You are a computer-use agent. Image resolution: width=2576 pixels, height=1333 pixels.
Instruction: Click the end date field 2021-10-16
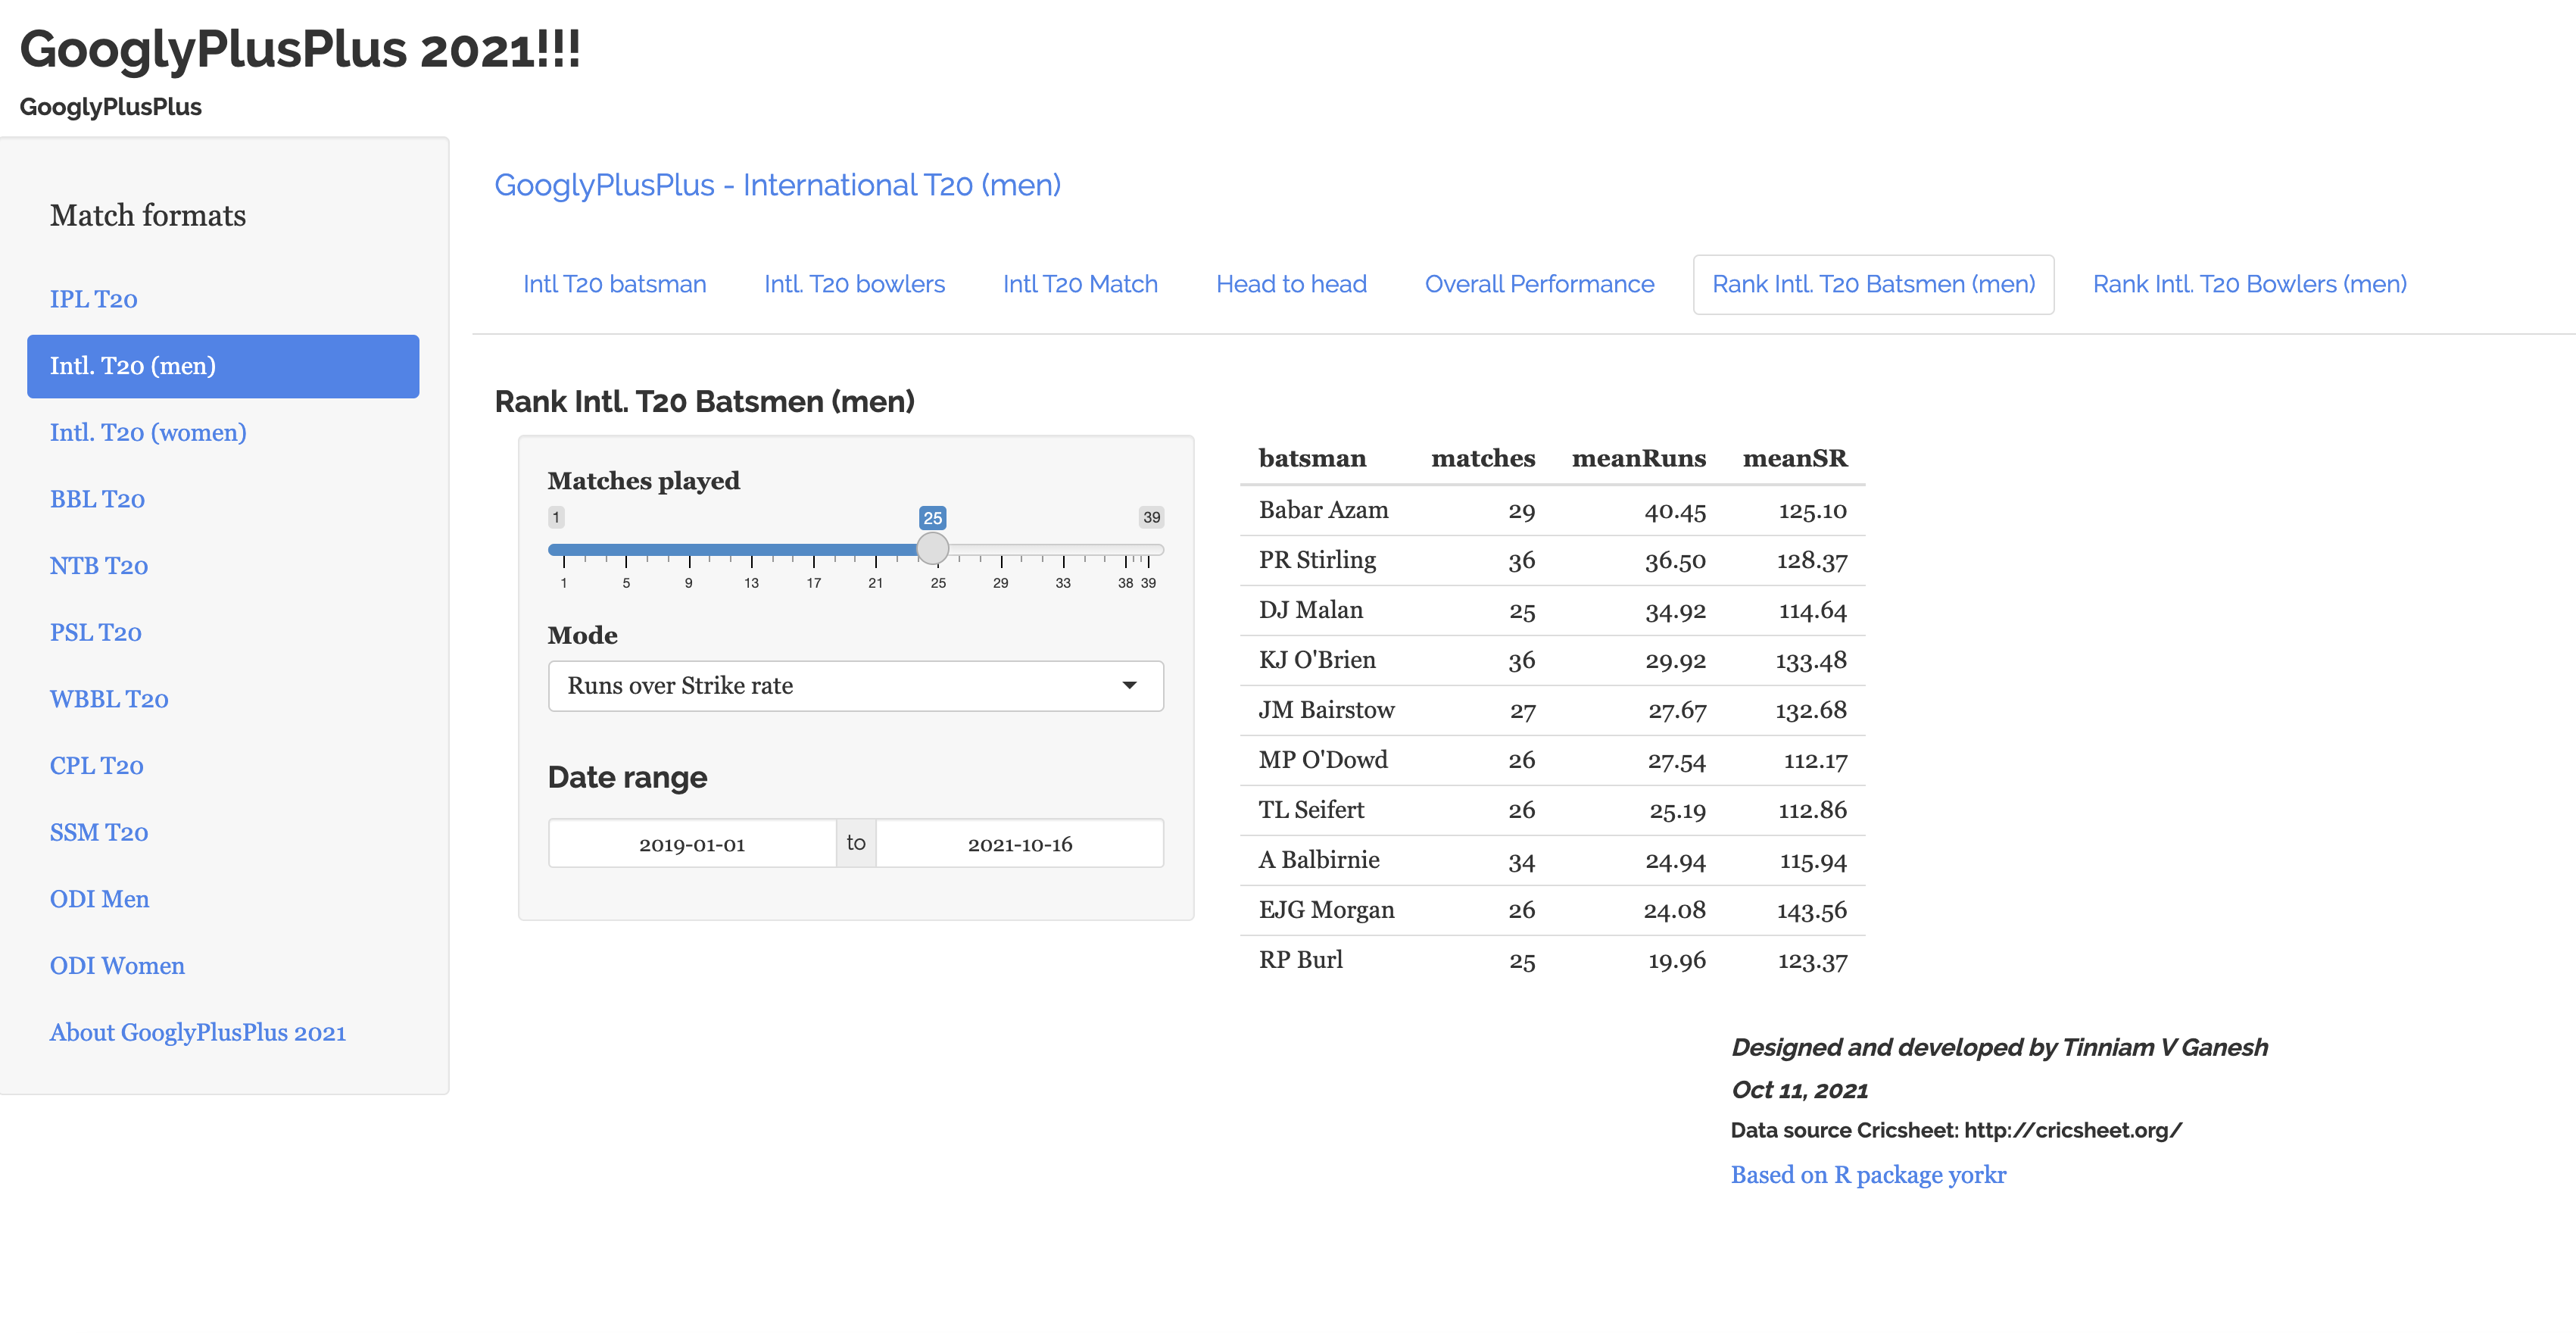(x=1019, y=844)
